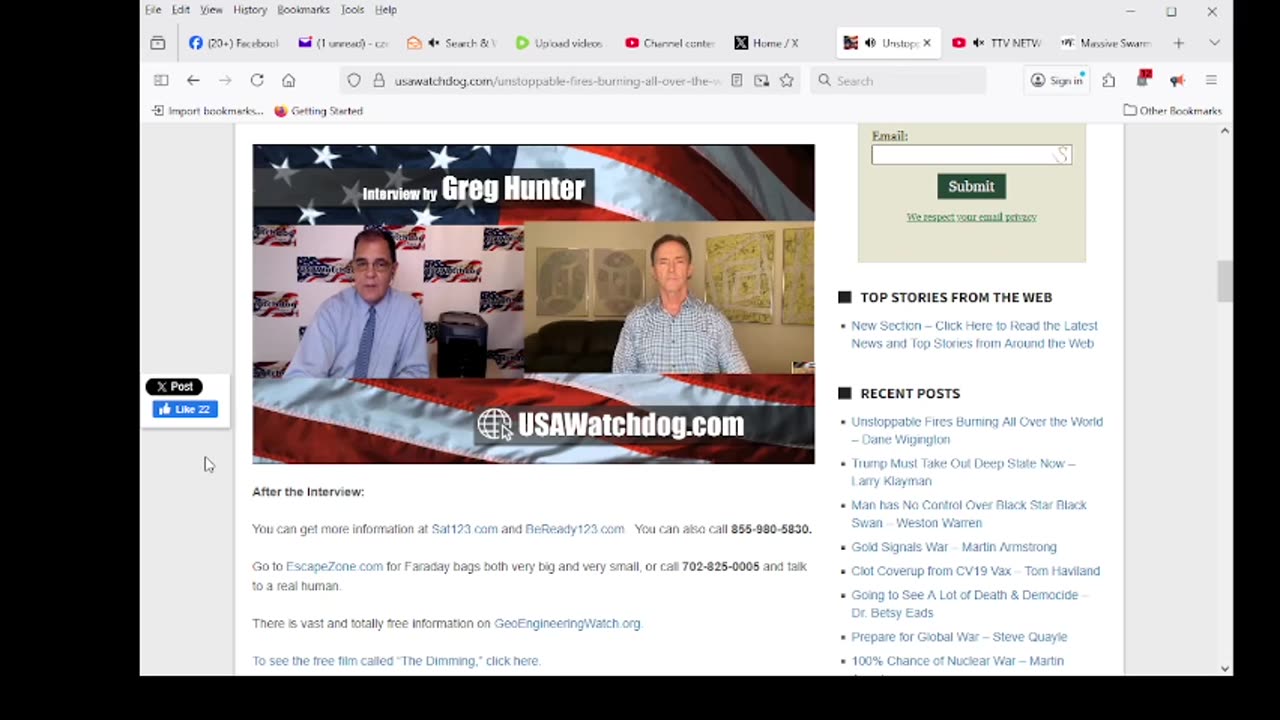Open the Help menu
The image size is (1280, 720).
pos(385,10)
